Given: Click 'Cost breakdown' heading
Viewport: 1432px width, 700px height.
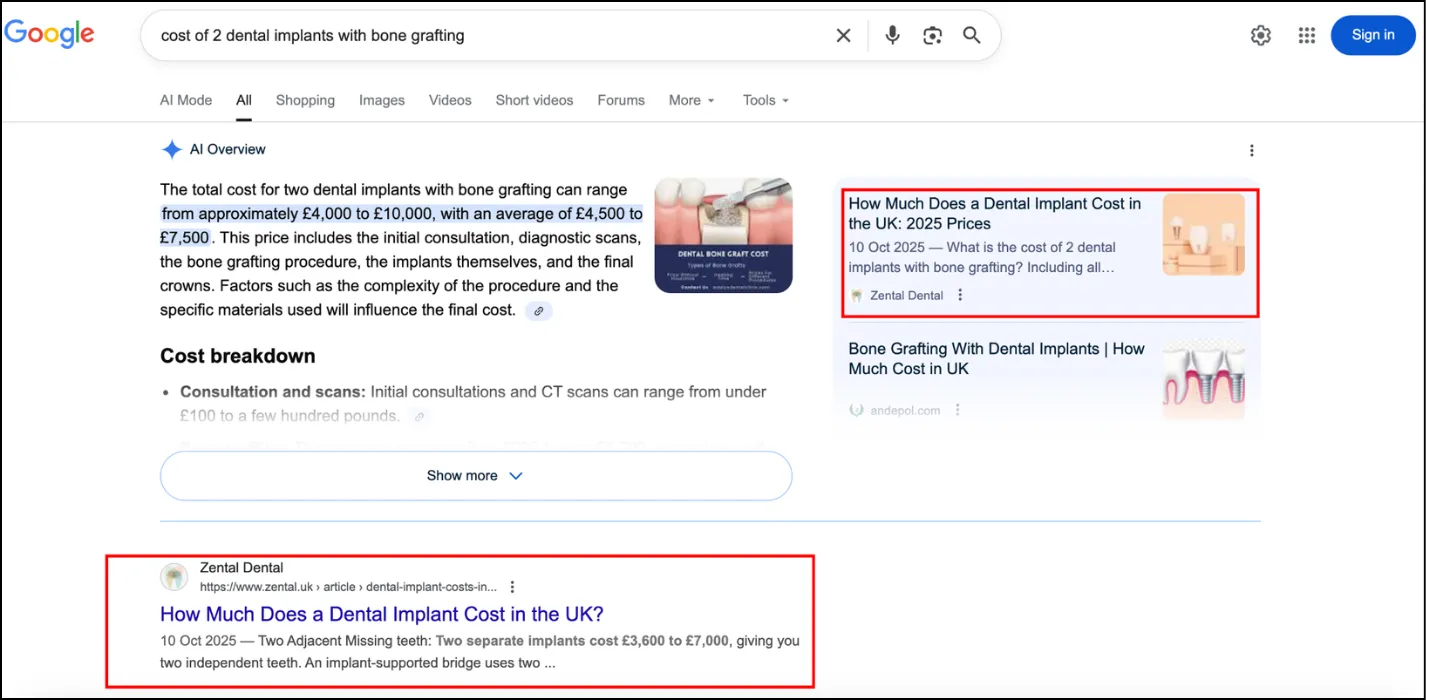Looking at the screenshot, I should [238, 356].
